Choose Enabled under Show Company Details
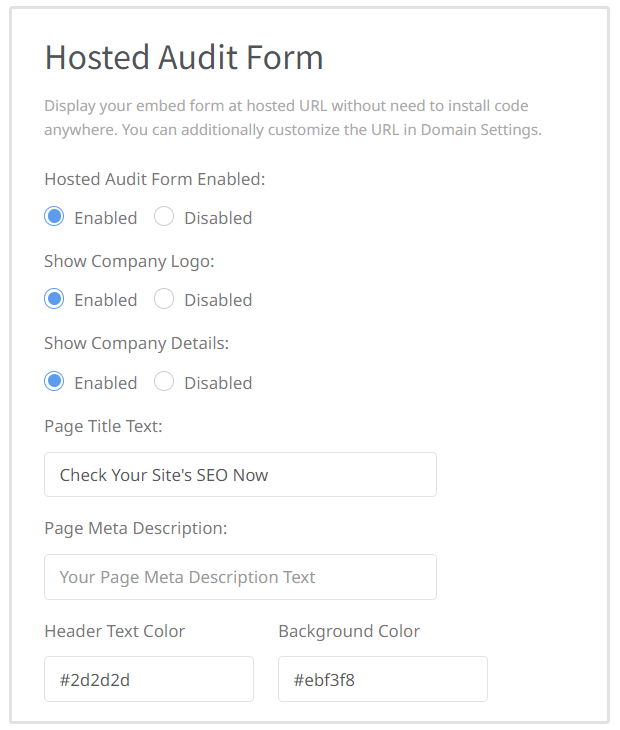 (55, 382)
